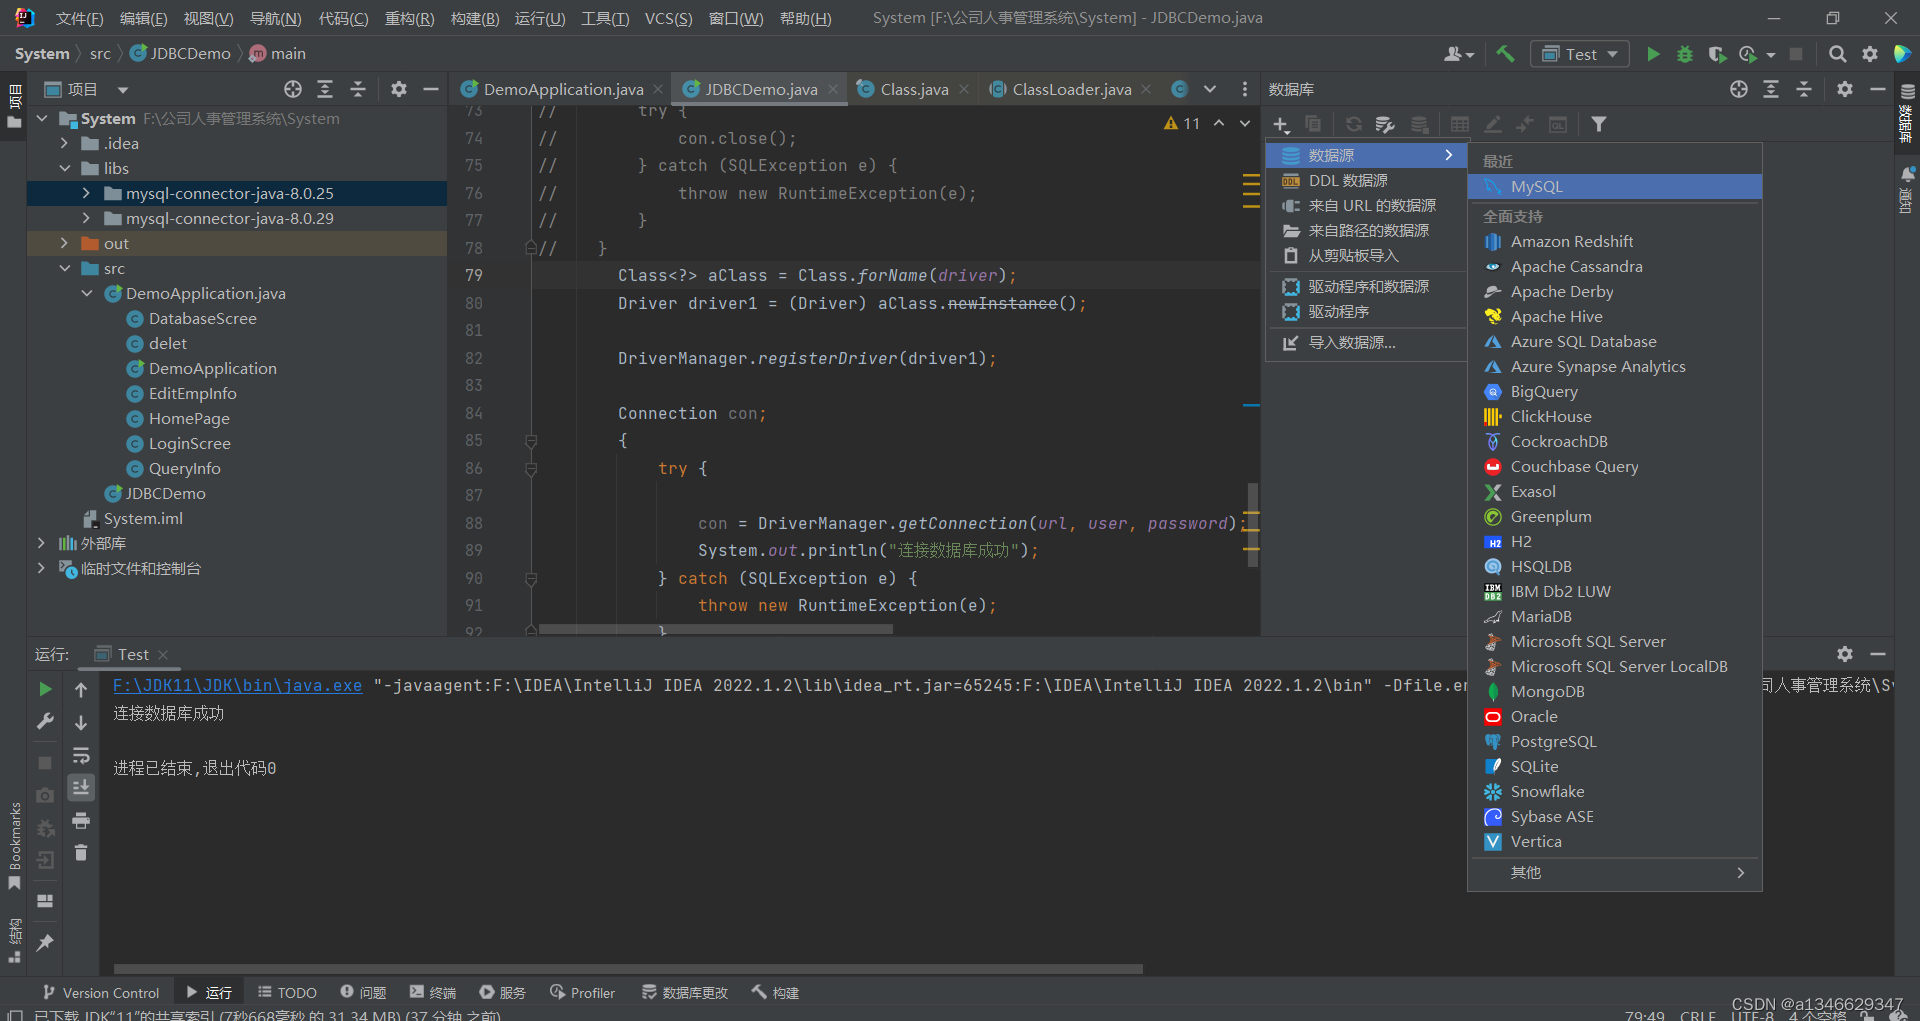1920x1021 pixels.
Task: Click editor horizontal scrollbar
Action: 715,629
